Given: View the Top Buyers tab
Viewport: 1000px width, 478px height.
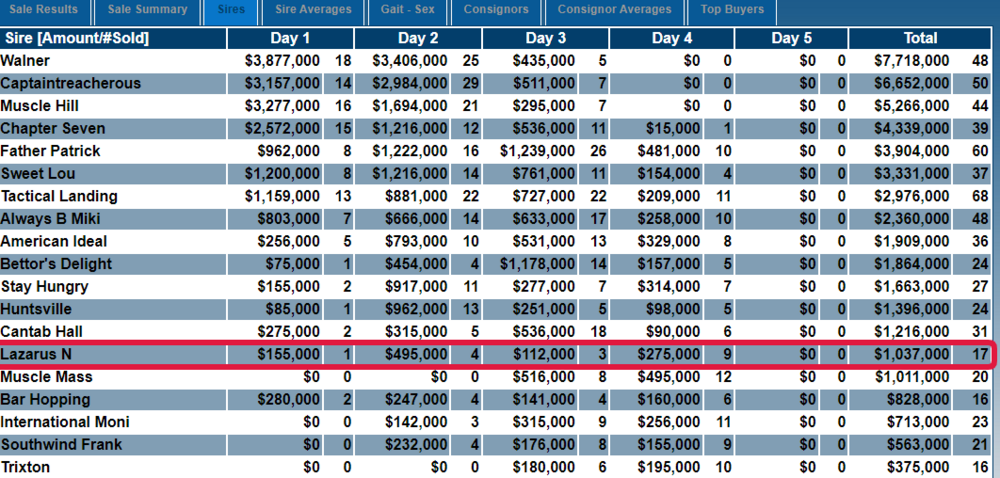Looking at the screenshot, I should pyautogui.click(x=732, y=10).
